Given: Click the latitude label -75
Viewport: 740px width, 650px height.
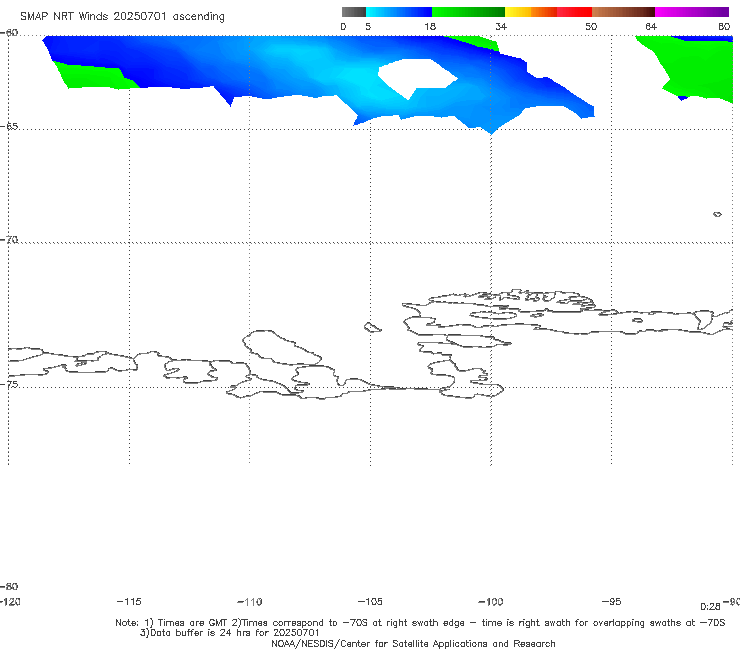Looking at the screenshot, I should (9, 384).
